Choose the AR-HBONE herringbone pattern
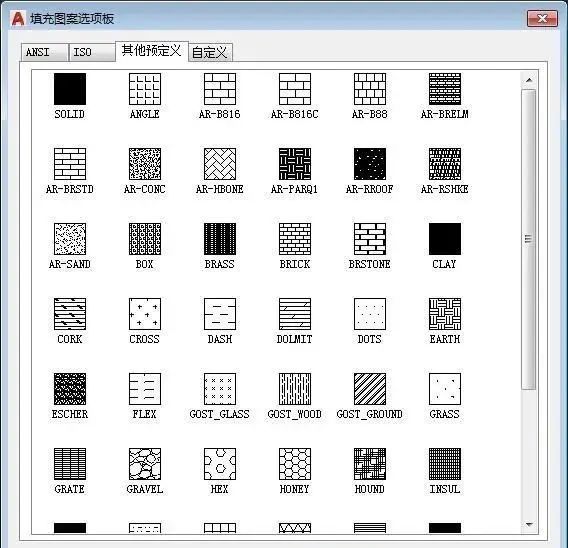 coord(220,164)
